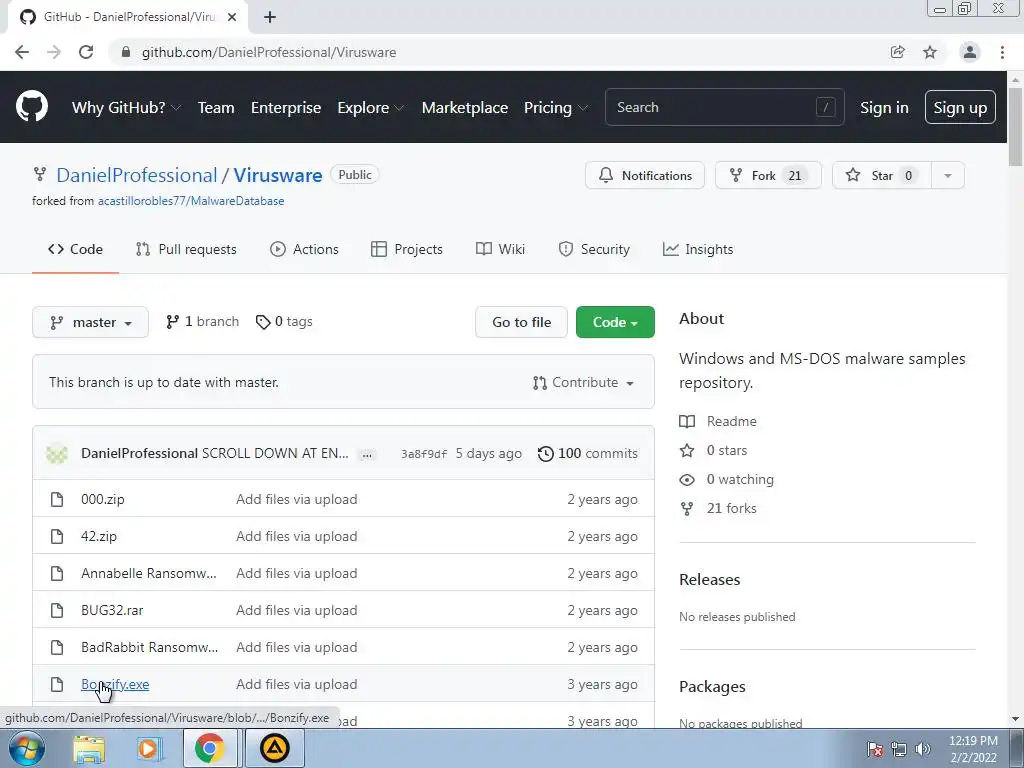
Task: Open DanielProfessional owner profile link
Action: pyautogui.click(x=136, y=175)
